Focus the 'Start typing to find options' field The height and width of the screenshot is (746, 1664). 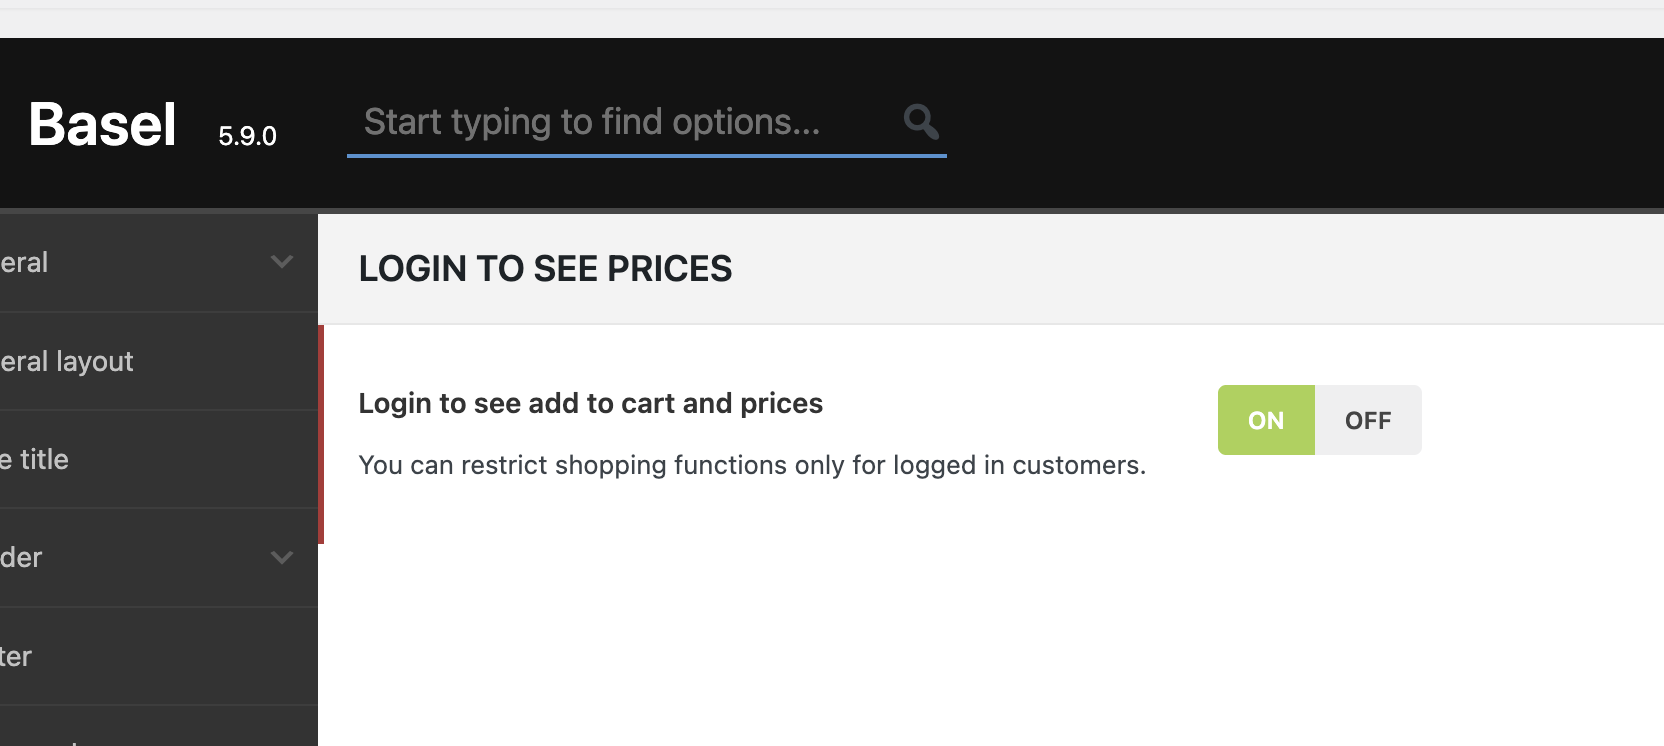pos(620,122)
